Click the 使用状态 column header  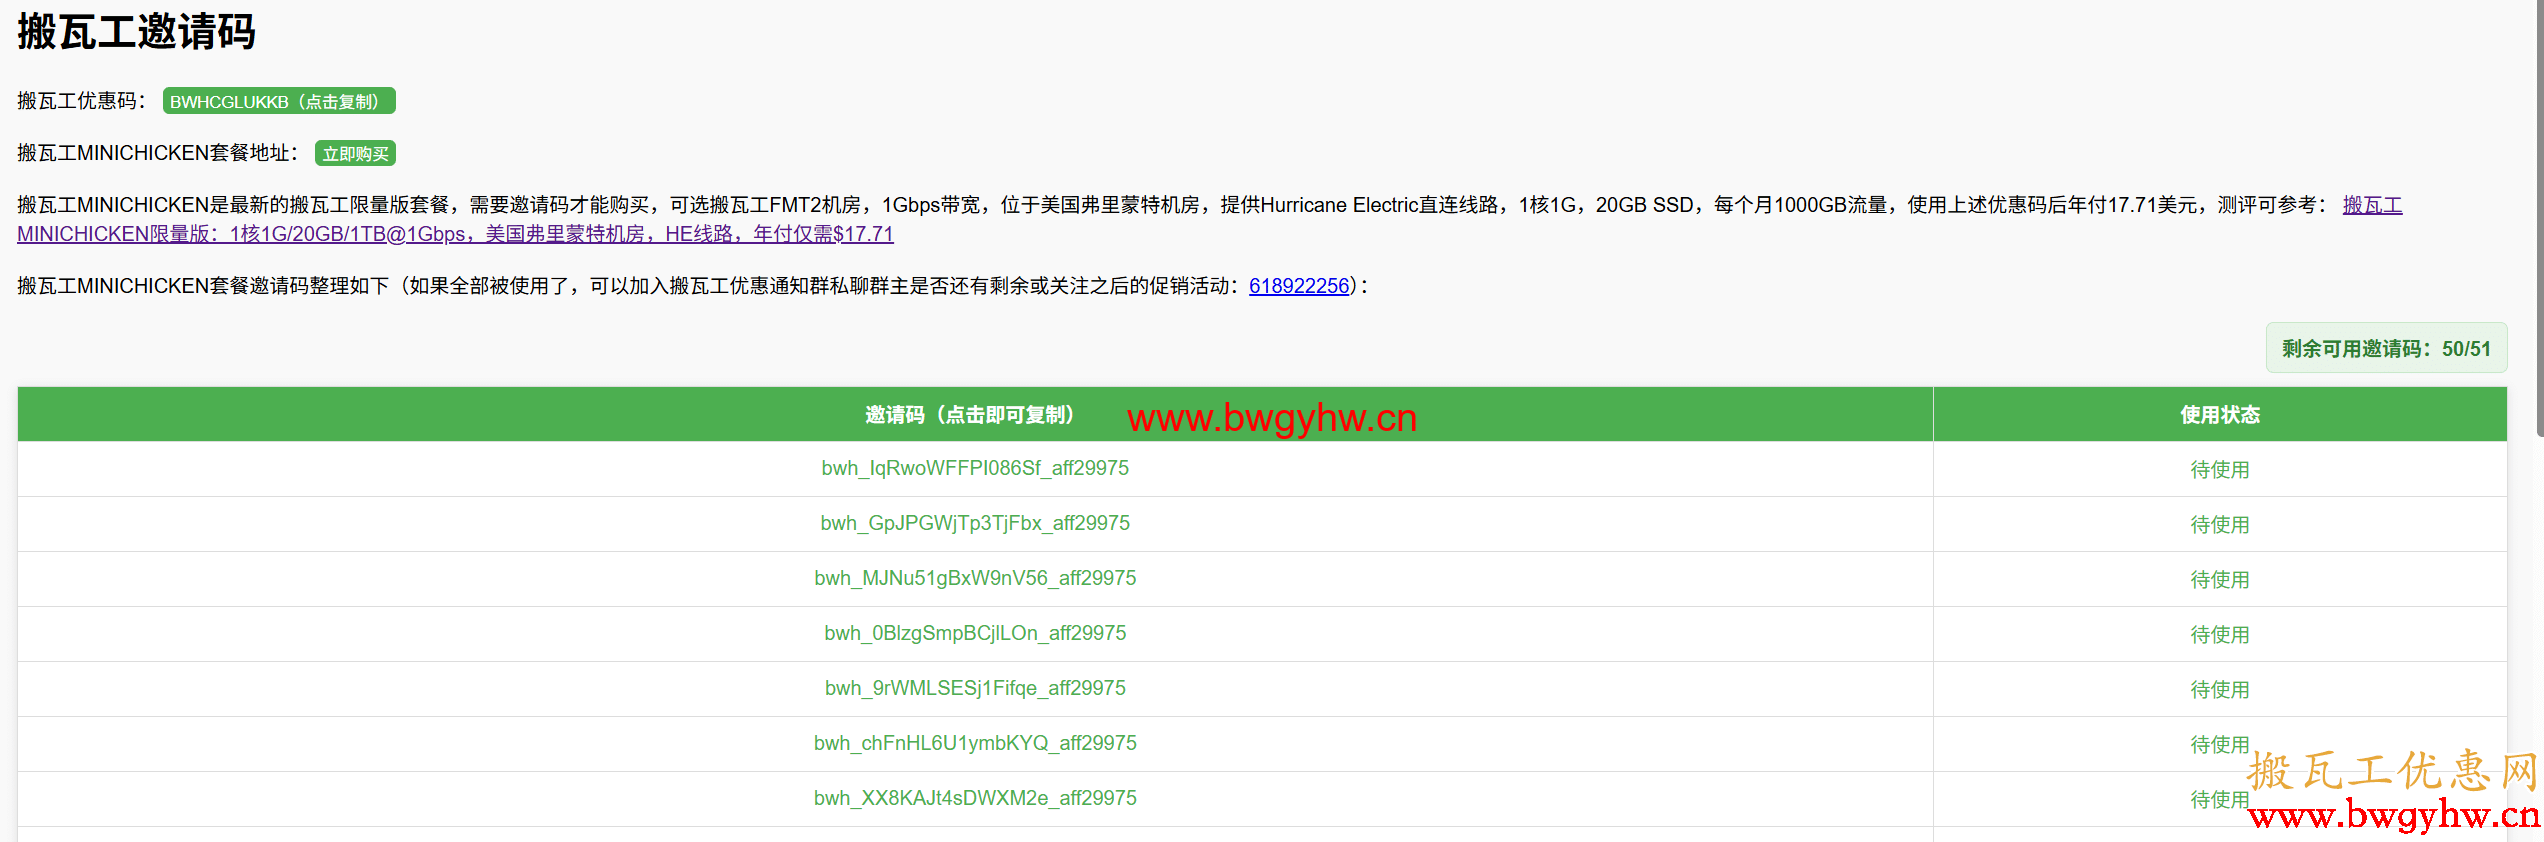[2220, 414]
